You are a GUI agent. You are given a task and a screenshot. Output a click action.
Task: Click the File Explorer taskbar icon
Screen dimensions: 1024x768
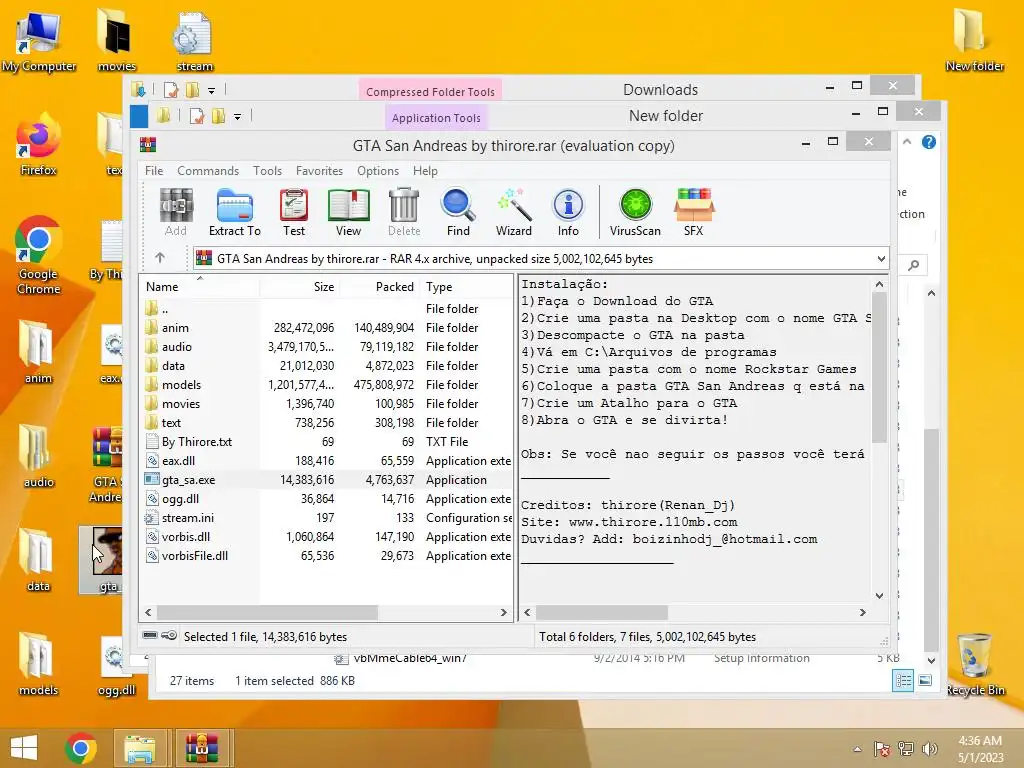pos(140,748)
